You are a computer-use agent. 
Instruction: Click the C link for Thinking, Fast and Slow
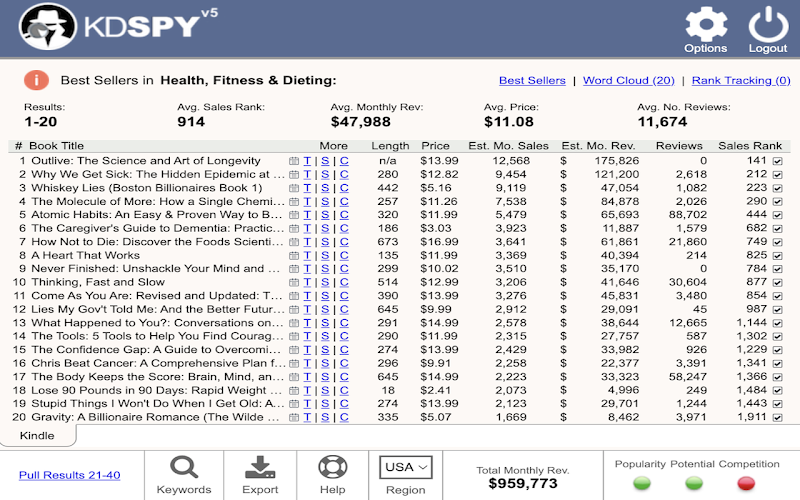344,282
